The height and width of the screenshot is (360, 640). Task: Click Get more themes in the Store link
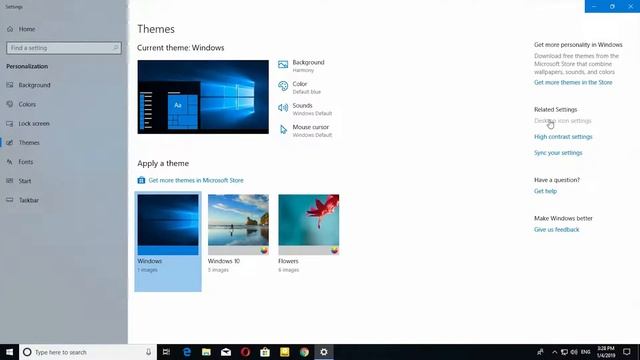[573, 82]
